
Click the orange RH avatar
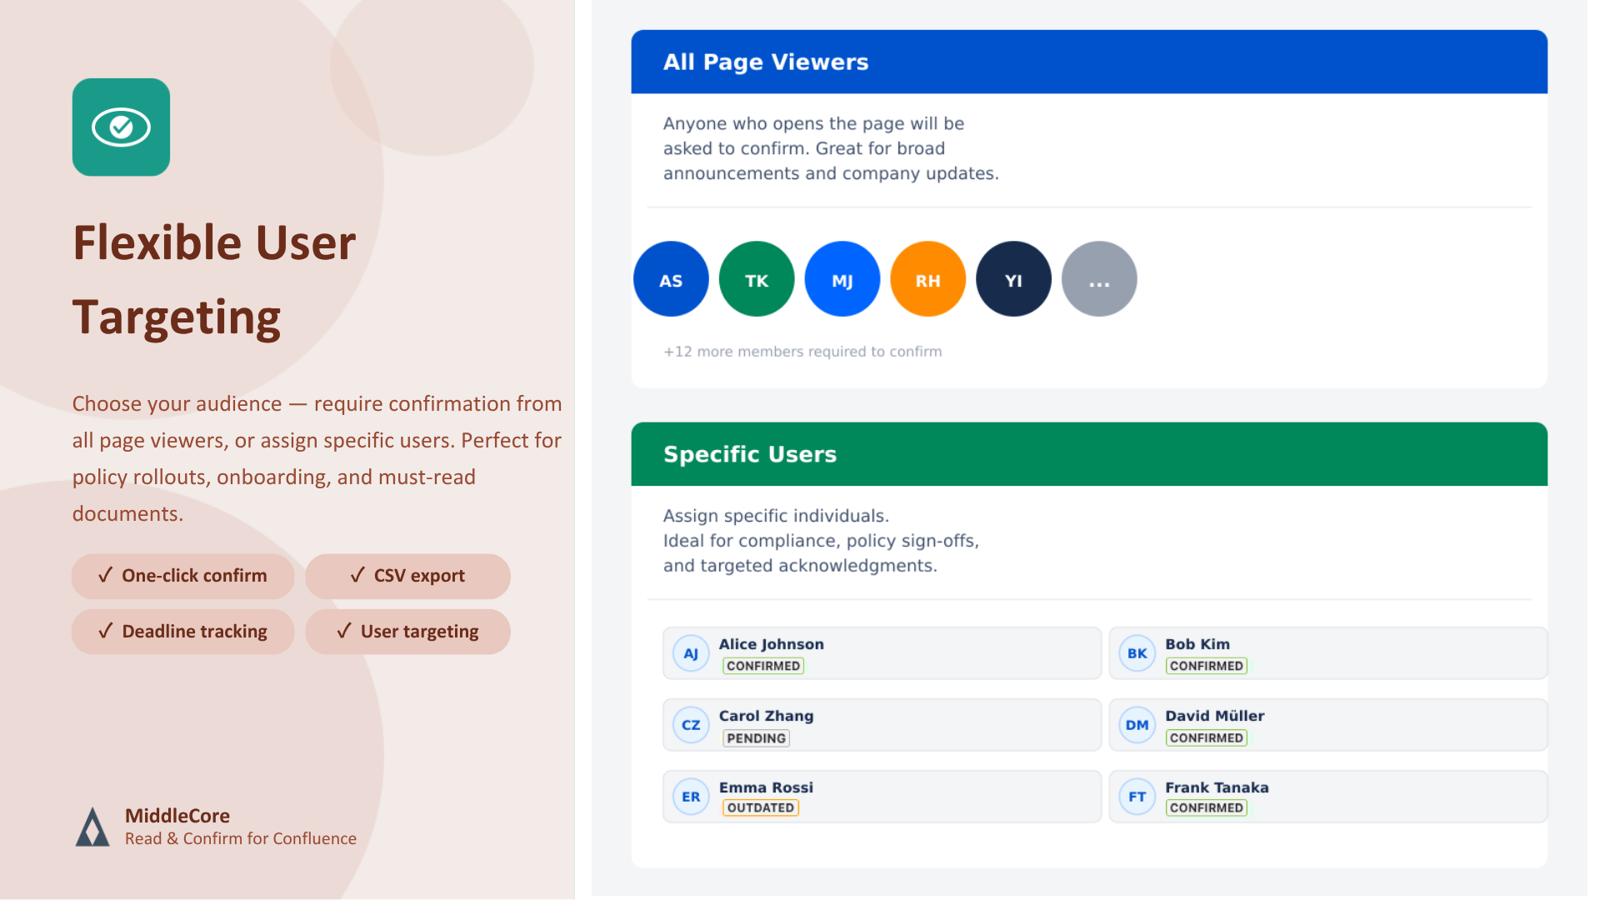click(x=928, y=279)
